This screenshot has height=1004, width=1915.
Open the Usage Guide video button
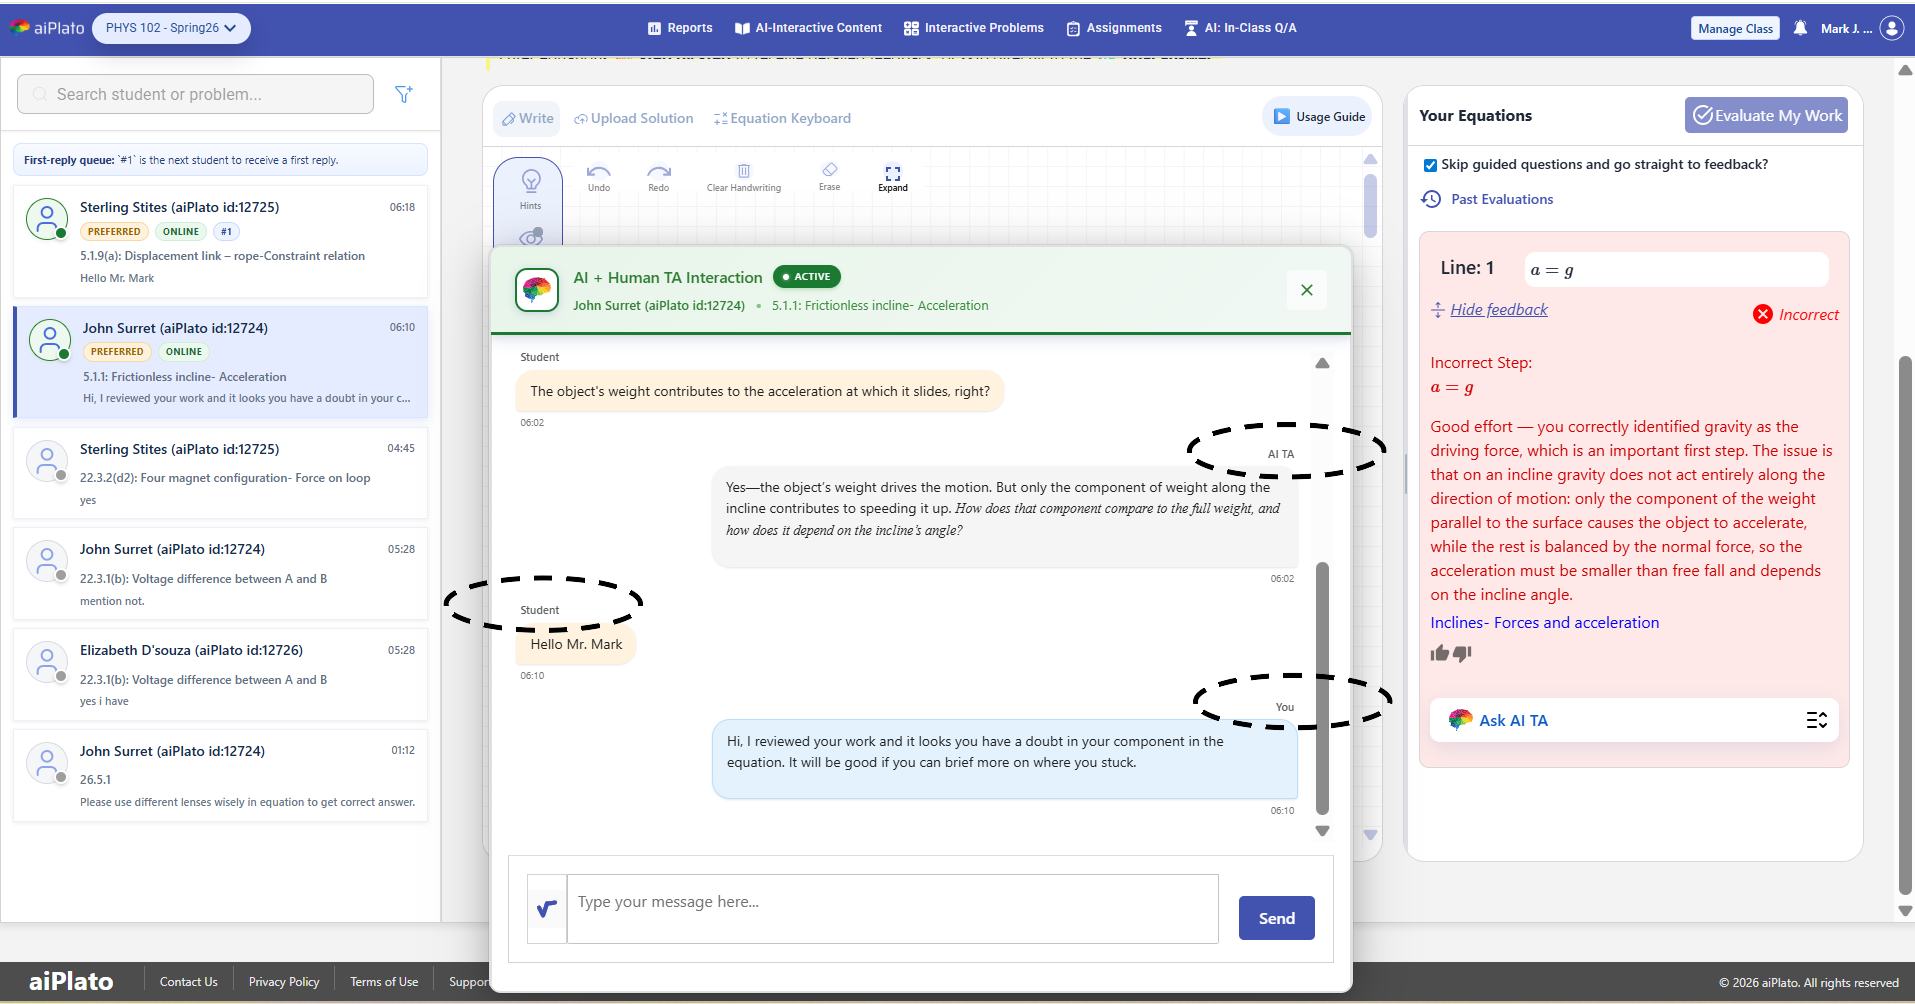tap(1319, 117)
